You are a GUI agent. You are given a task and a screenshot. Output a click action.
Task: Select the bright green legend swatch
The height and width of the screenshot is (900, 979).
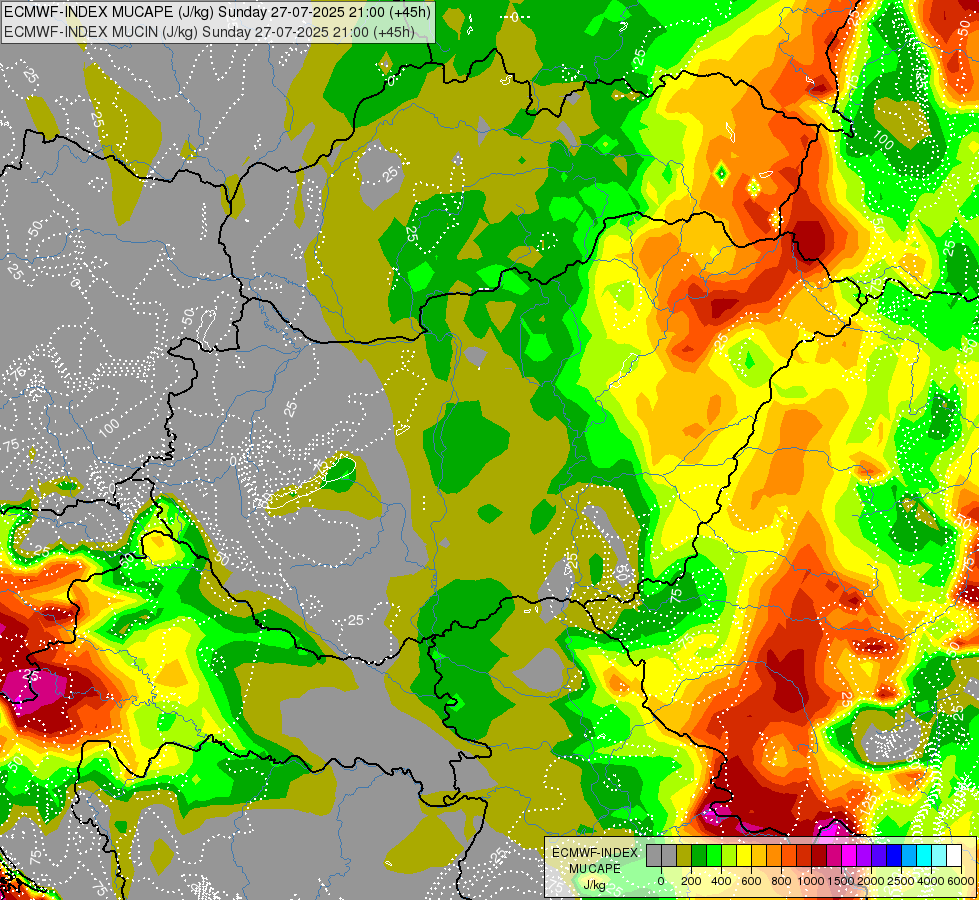714,855
